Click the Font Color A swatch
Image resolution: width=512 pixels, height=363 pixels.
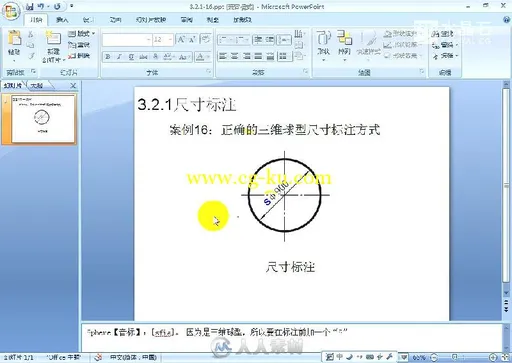pyautogui.click(x=200, y=57)
